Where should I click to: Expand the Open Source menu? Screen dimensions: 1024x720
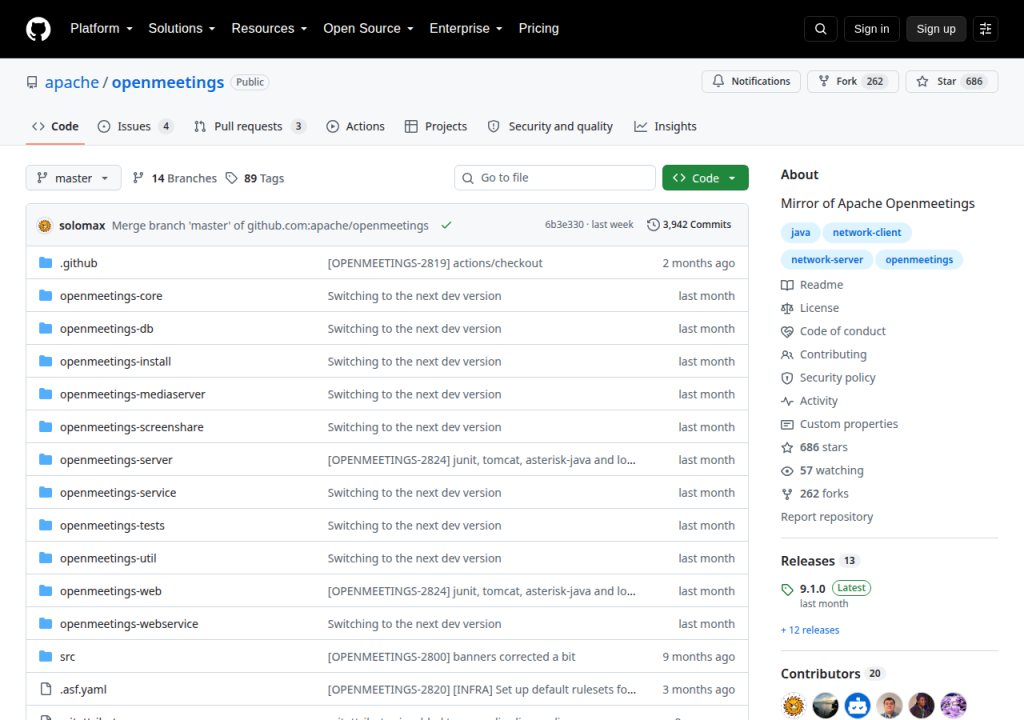click(368, 29)
